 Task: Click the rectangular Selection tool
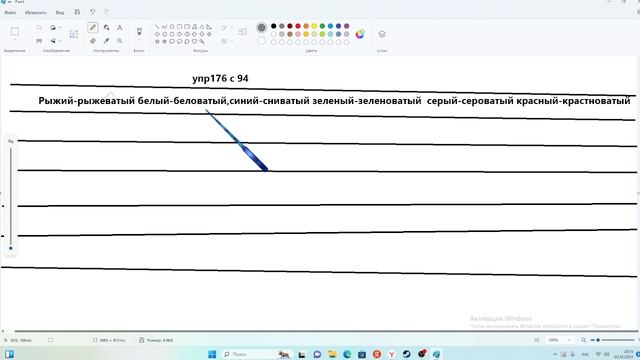click(15, 31)
